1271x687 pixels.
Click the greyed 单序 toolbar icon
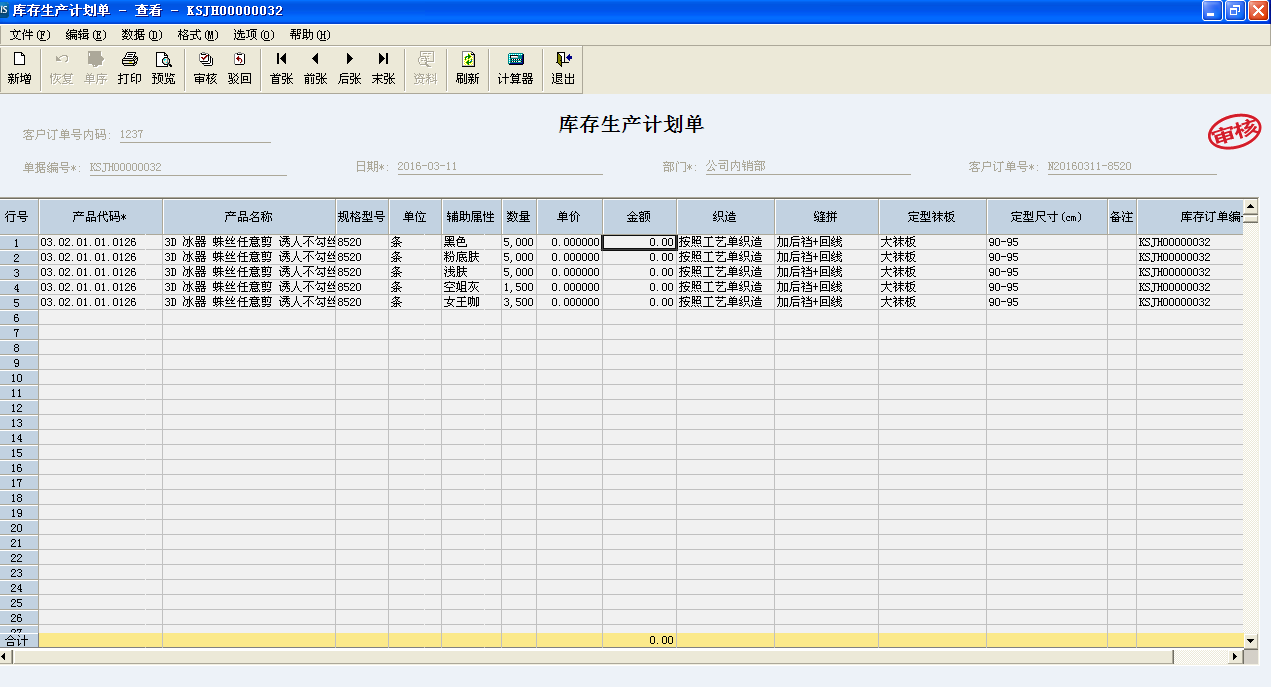click(96, 69)
